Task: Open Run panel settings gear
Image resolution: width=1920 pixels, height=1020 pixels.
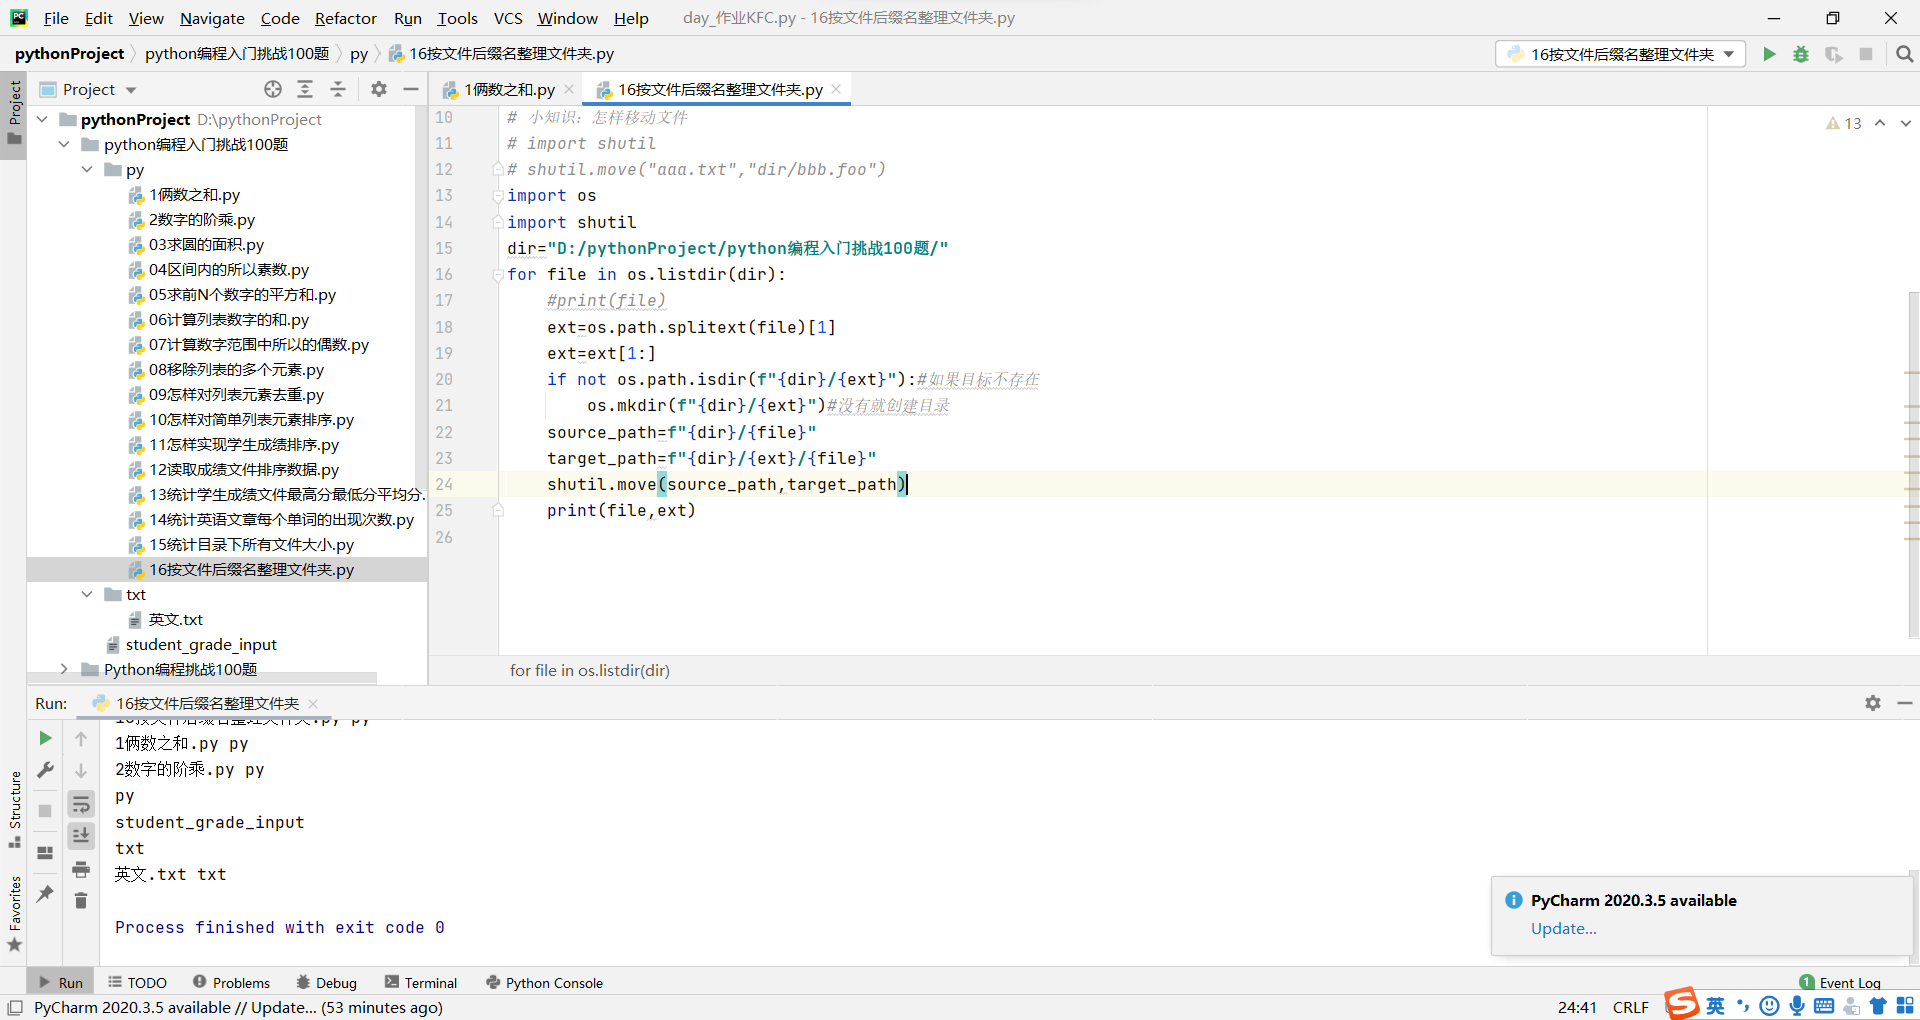Action: coord(1873,703)
